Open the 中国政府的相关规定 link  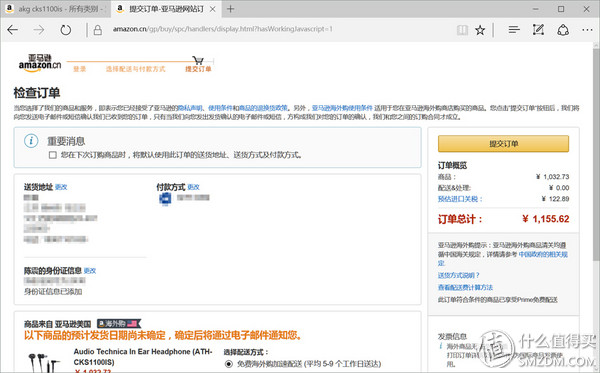click(543, 254)
